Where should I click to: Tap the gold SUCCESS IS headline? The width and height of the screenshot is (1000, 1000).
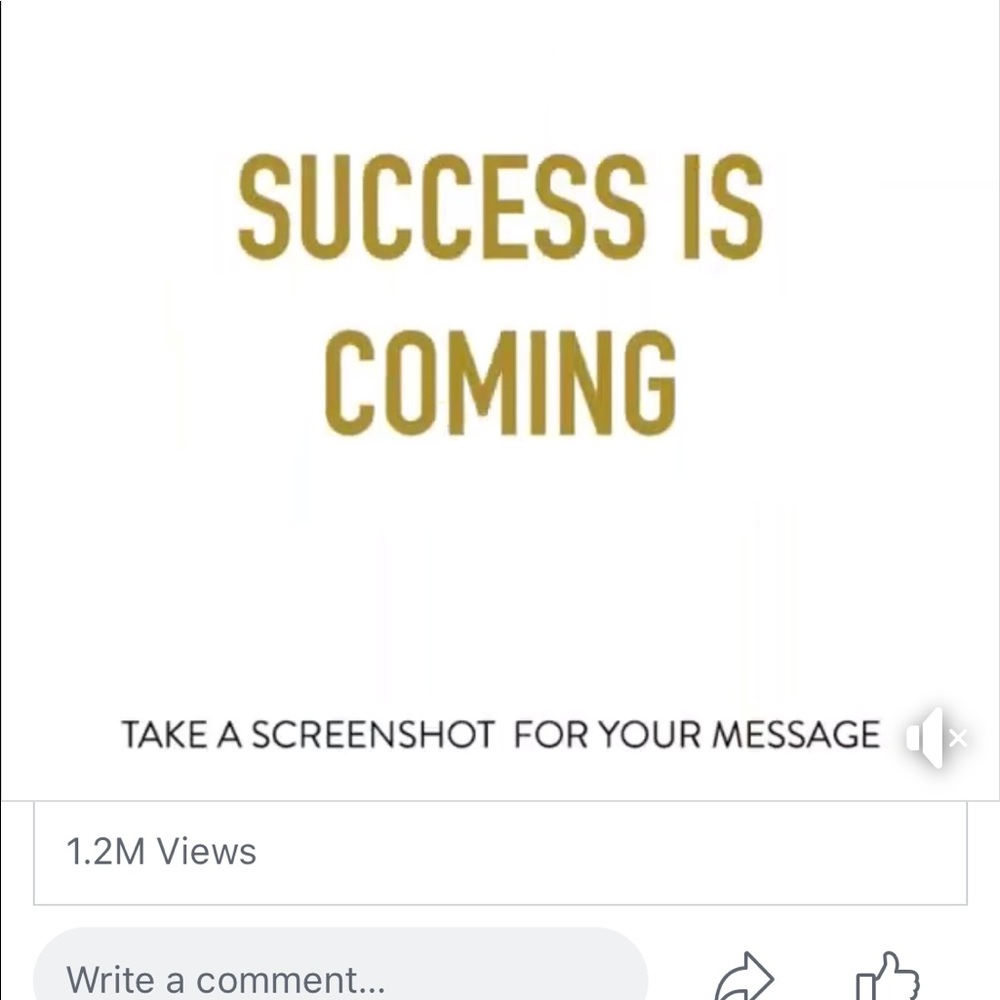501,208
